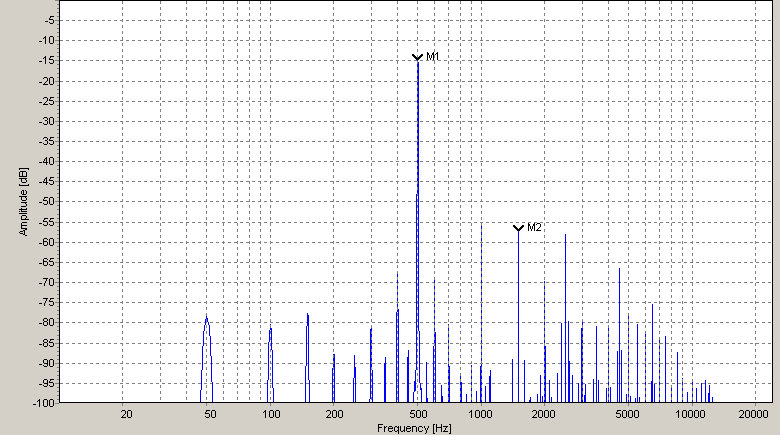Click the '10000' frequency axis tick label
The width and height of the screenshot is (780, 435).
click(691, 414)
